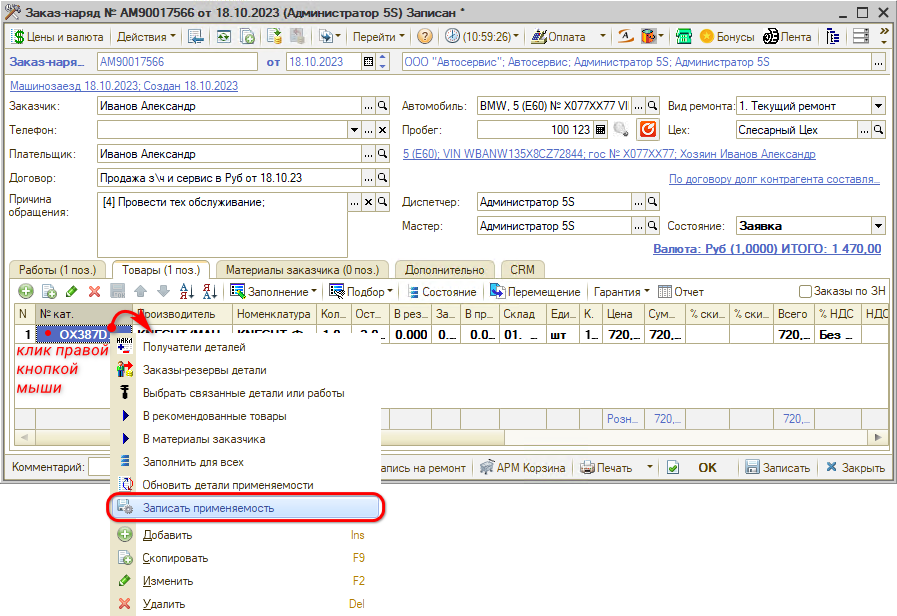Screen dimensions: 897x616
Task: Click the green checkmark document icon near OK
Action: 673,468
